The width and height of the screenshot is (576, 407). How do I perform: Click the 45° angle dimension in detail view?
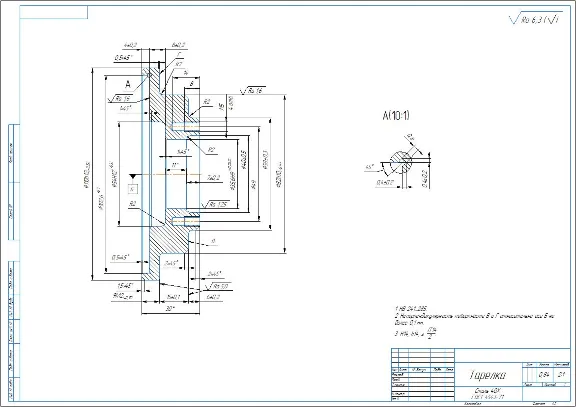click(369, 168)
